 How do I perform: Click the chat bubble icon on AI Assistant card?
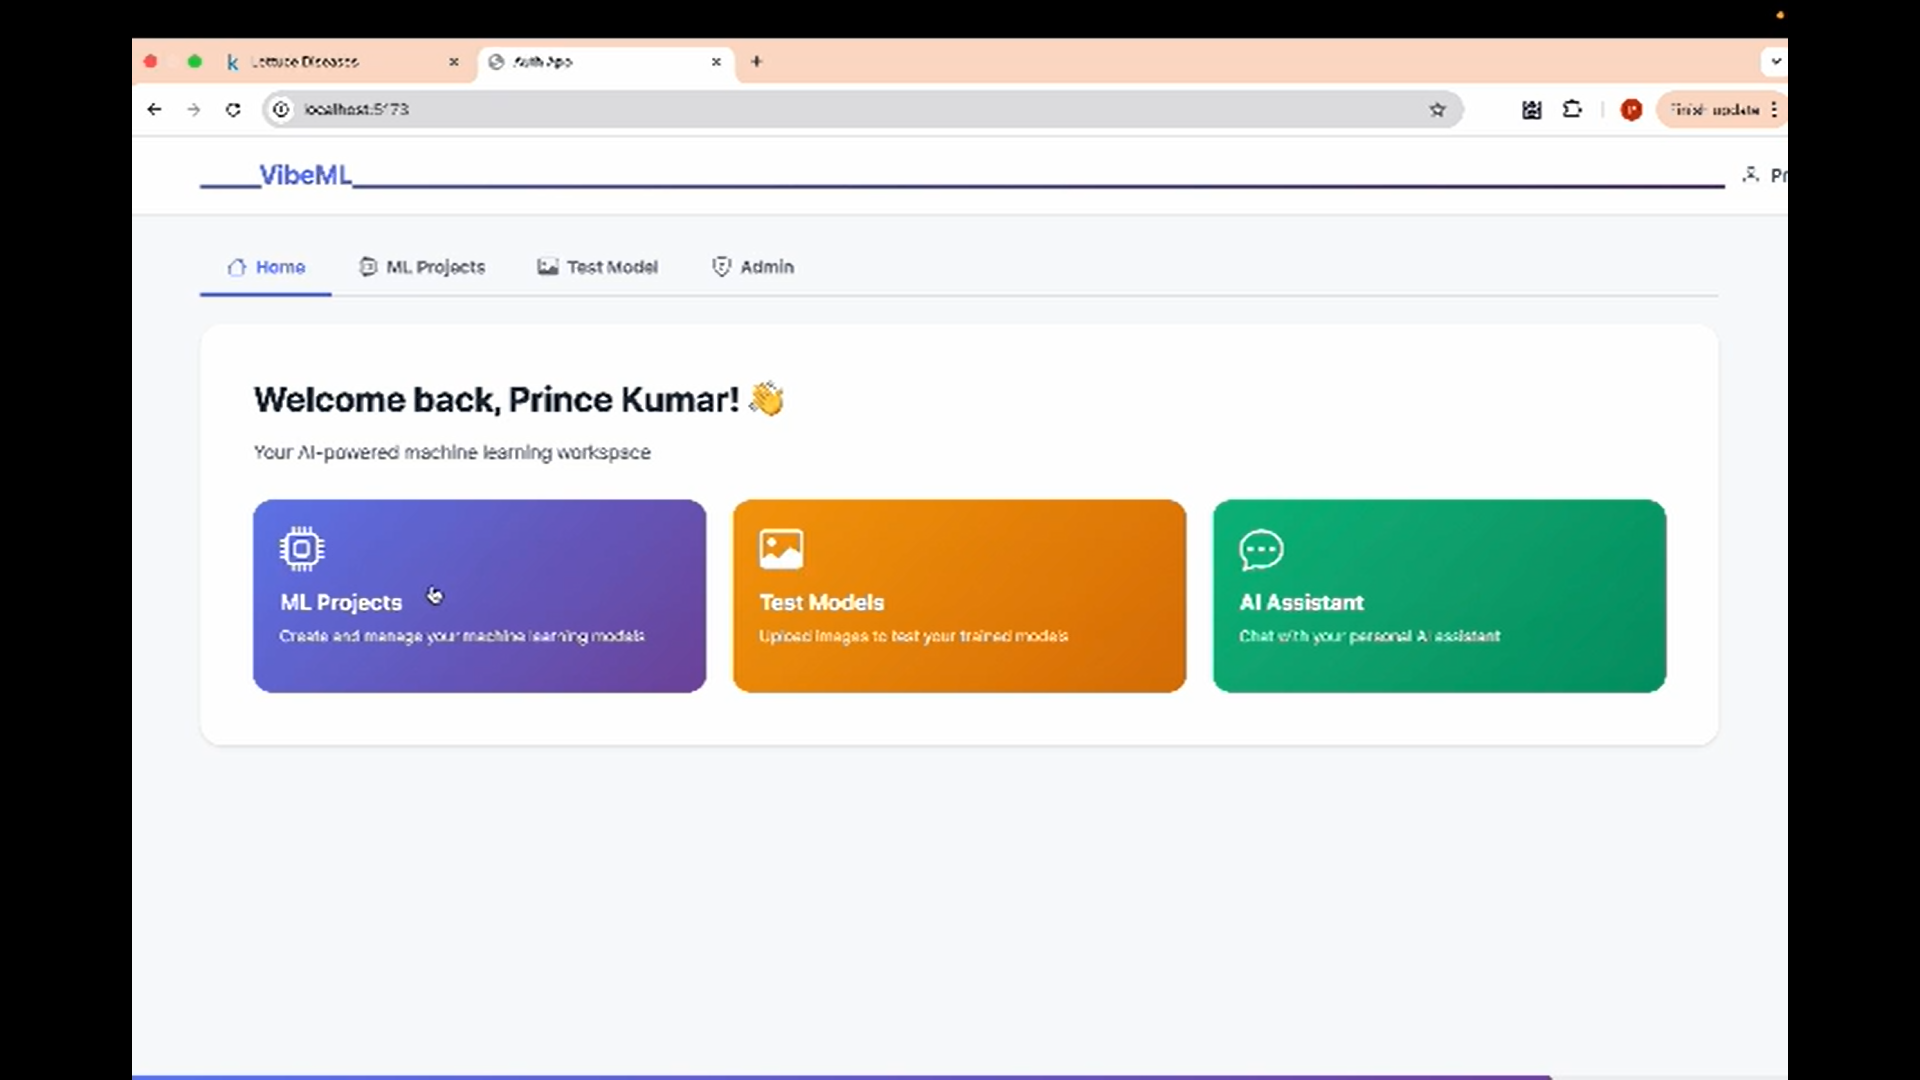tap(1261, 549)
